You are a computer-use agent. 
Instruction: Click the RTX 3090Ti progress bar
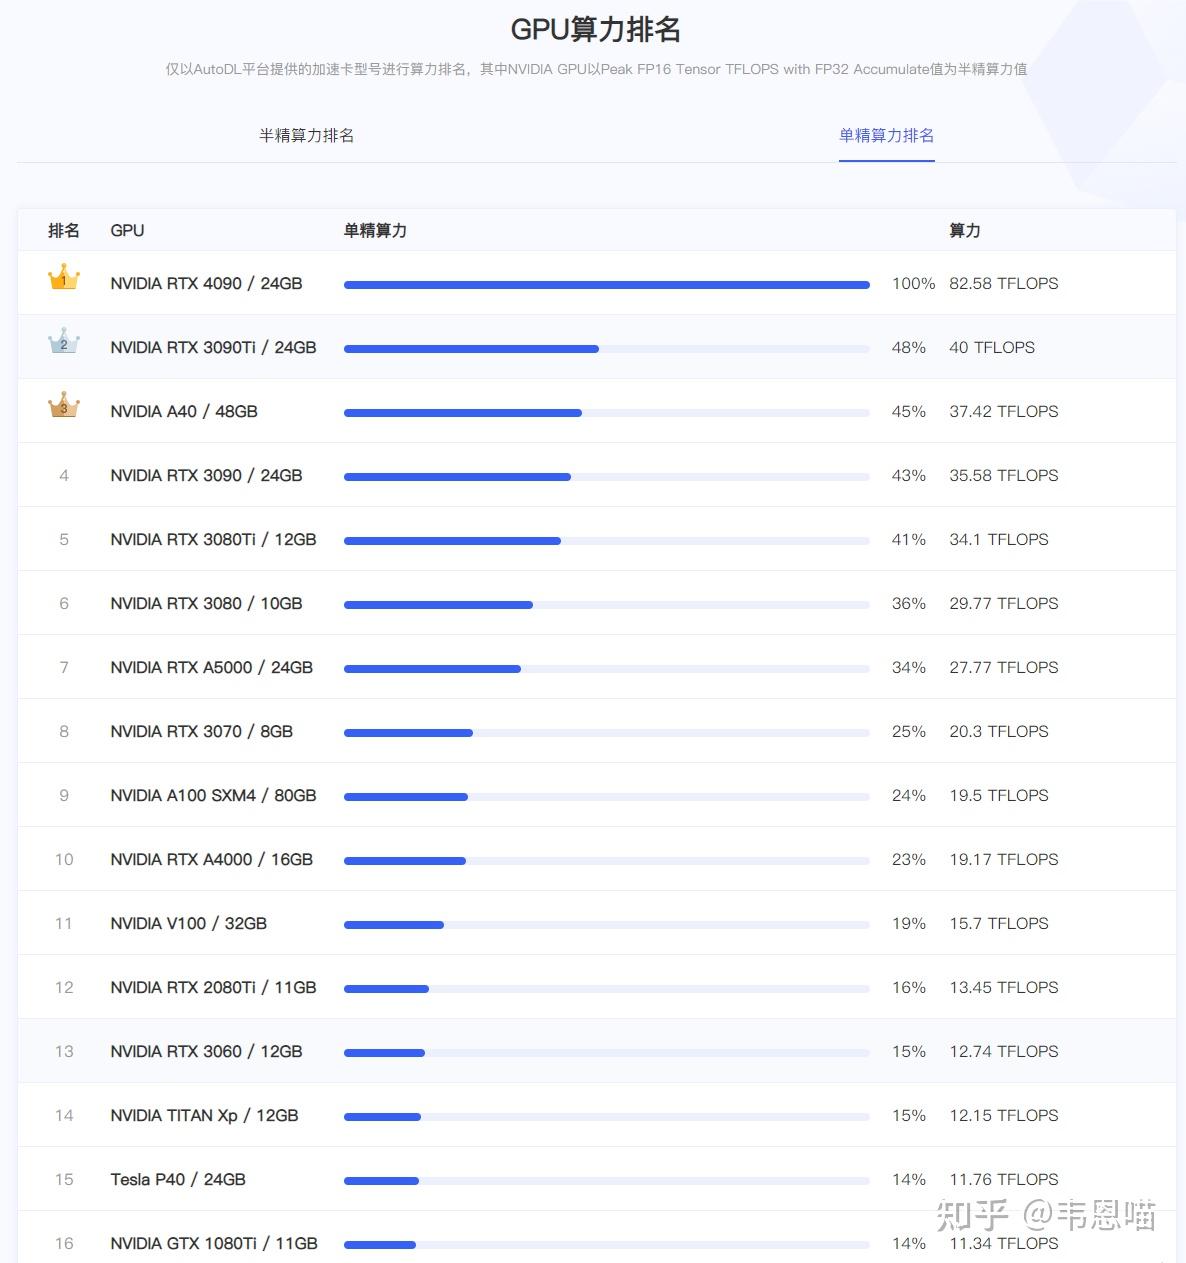(606, 349)
